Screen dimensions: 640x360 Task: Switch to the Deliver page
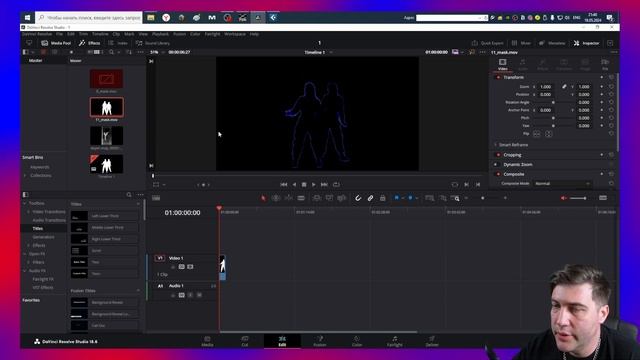tap(432, 341)
